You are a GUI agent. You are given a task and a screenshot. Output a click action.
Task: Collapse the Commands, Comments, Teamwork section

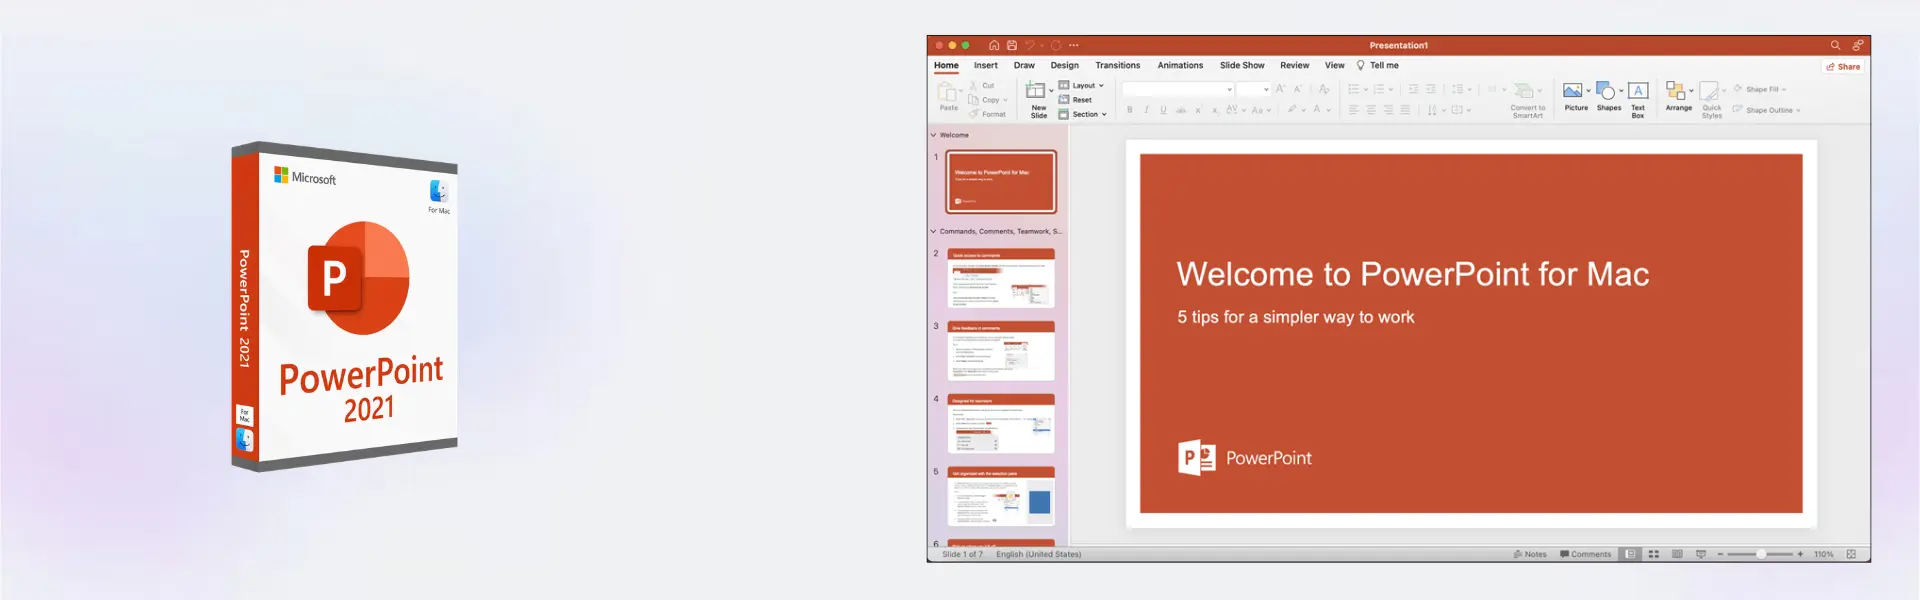coord(934,231)
